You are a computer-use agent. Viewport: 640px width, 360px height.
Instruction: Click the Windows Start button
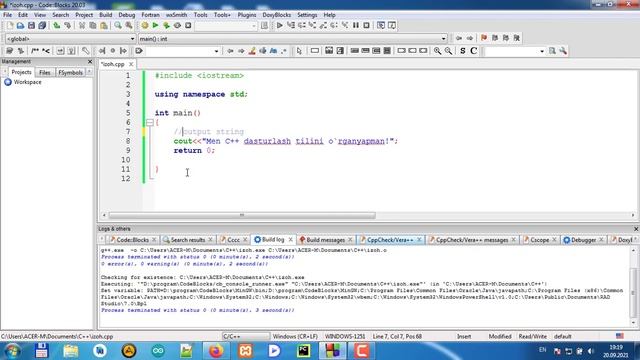click(12, 351)
